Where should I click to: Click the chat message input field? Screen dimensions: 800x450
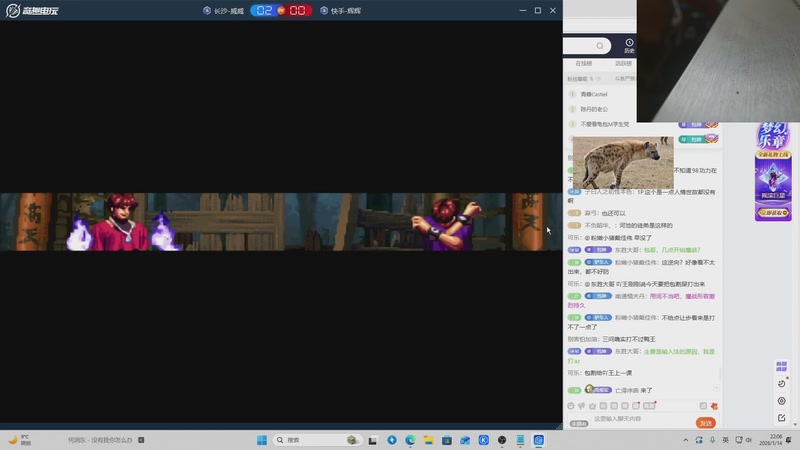click(643, 419)
